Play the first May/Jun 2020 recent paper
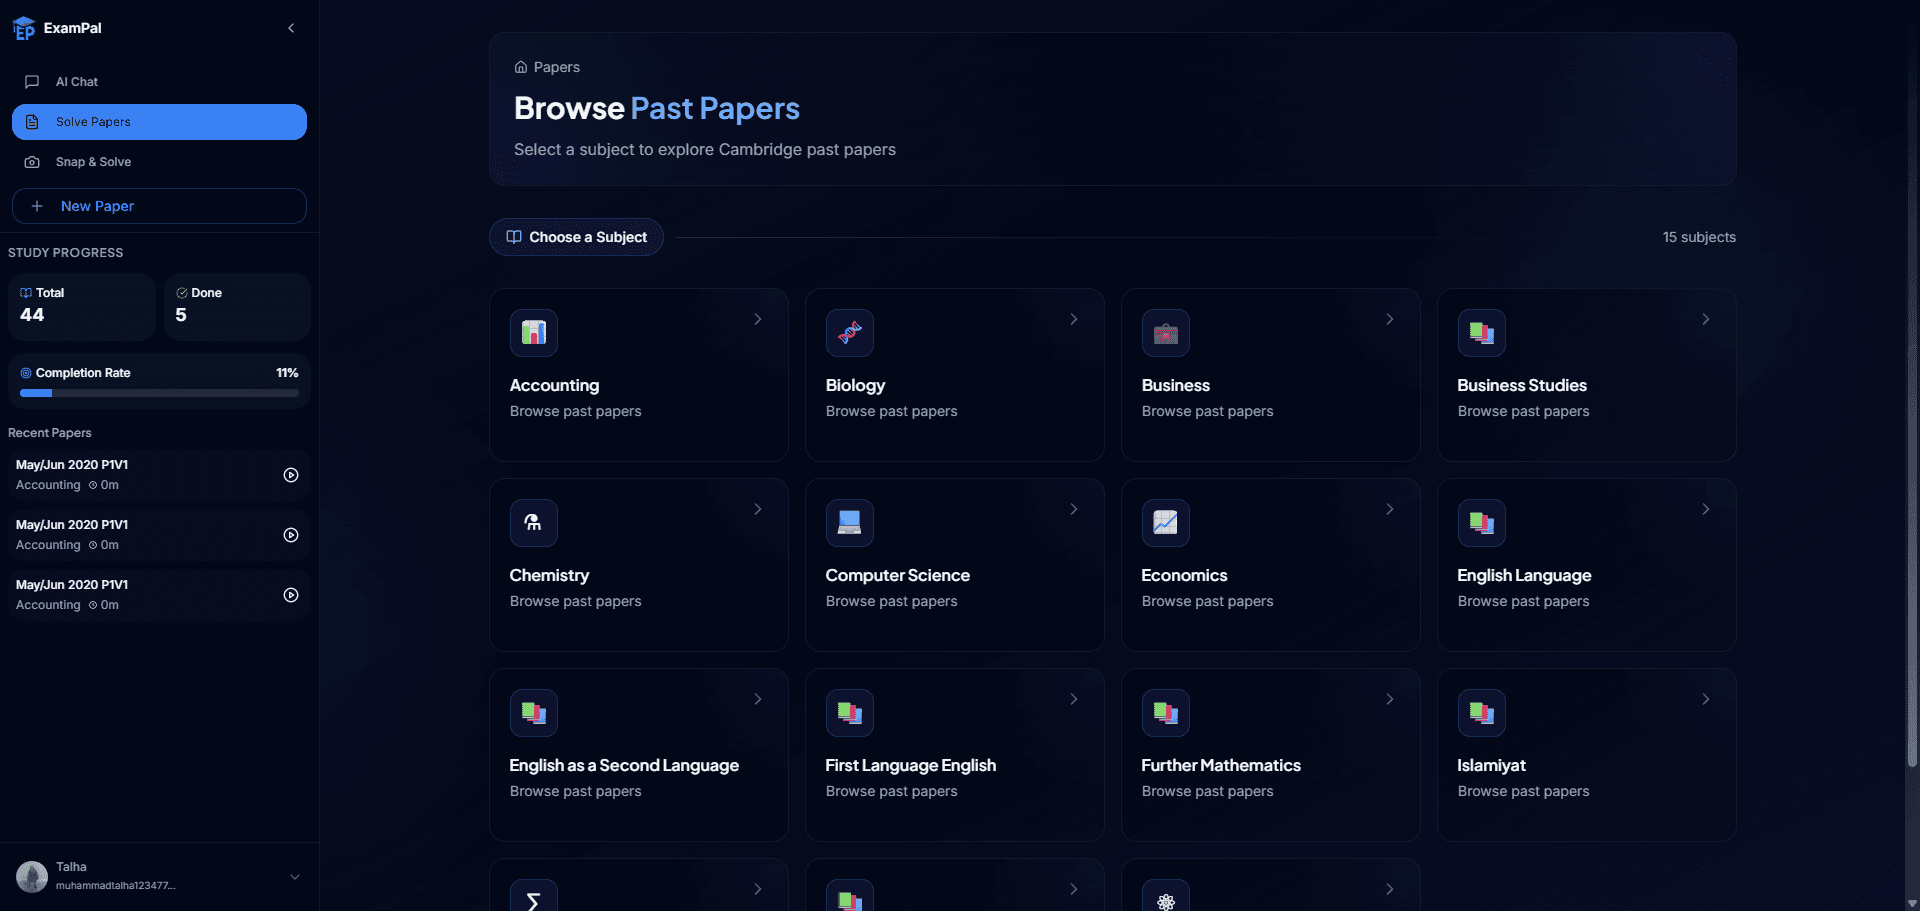 [x=290, y=475]
